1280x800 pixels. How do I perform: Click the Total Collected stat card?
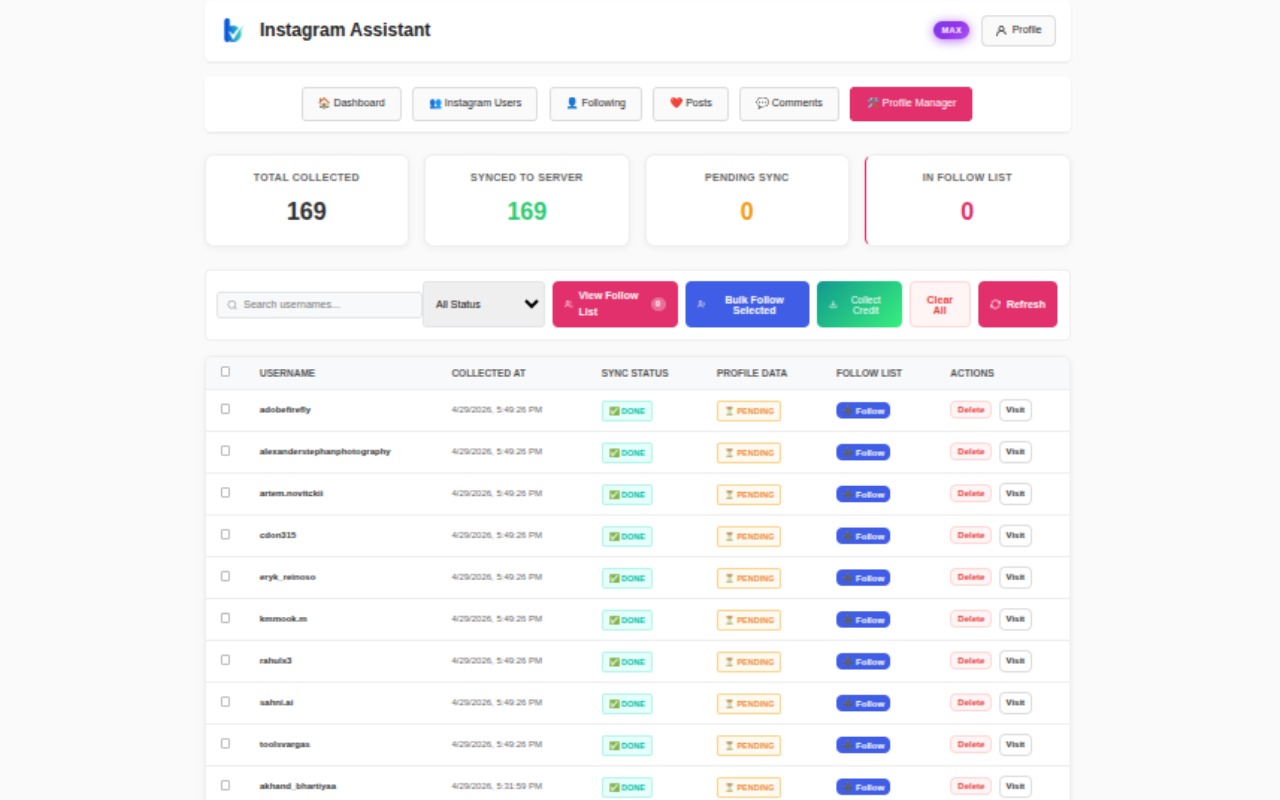(x=306, y=200)
